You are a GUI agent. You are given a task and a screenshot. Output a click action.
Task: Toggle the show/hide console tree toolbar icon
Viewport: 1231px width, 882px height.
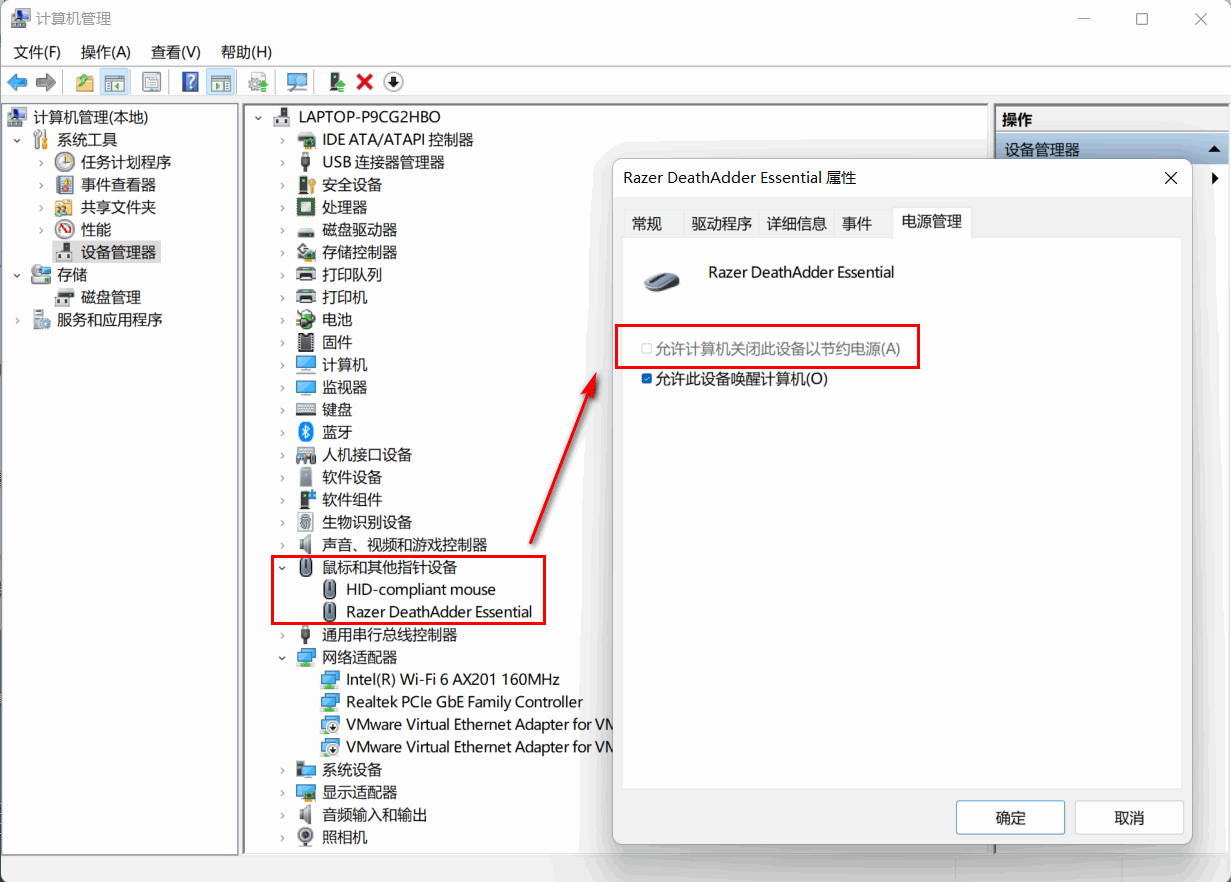115,82
